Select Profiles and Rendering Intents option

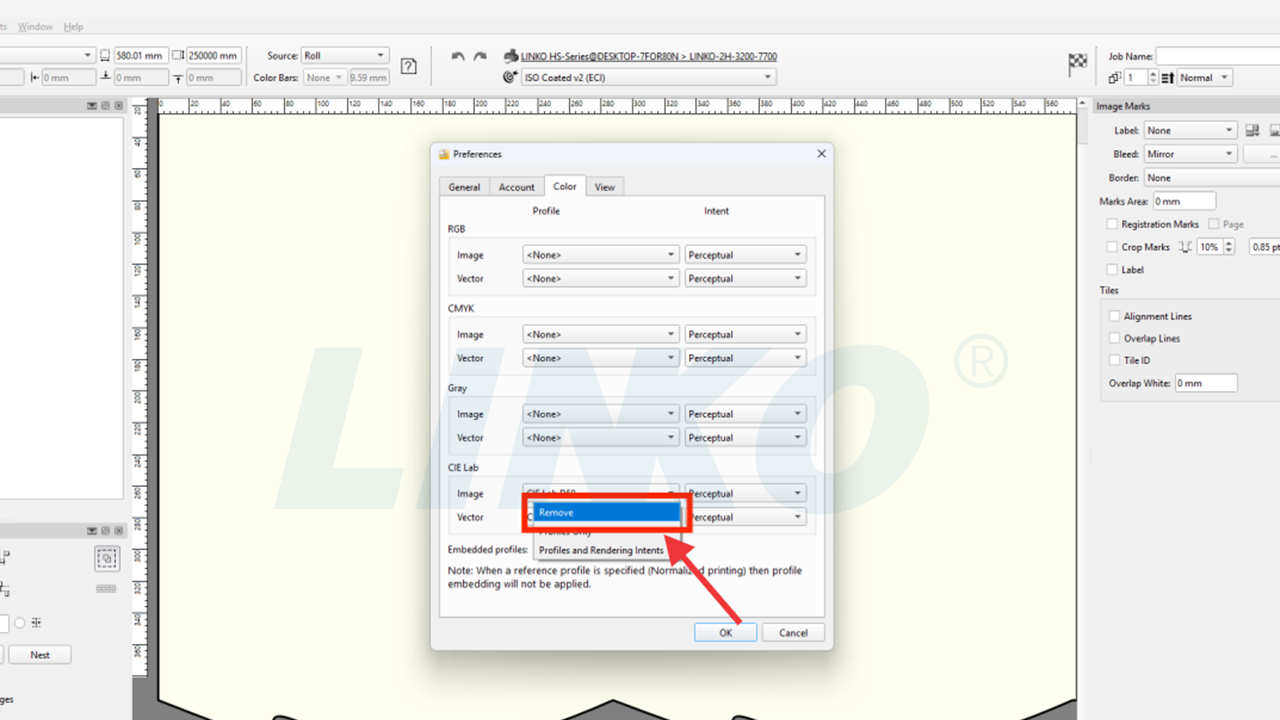(x=601, y=551)
